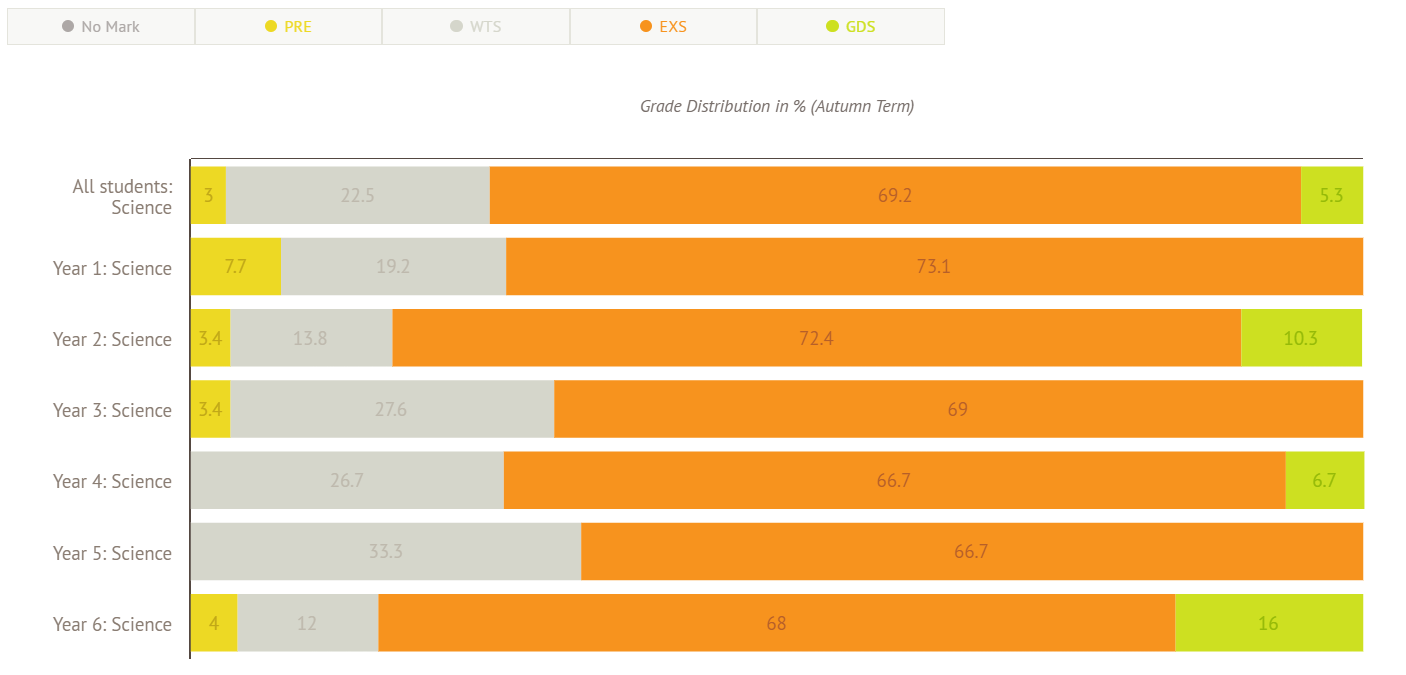This screenshot has width=1406, height=675.
Task: Select Year 4 GDS 6.7 segment
Action: (x=1324, y=481)
